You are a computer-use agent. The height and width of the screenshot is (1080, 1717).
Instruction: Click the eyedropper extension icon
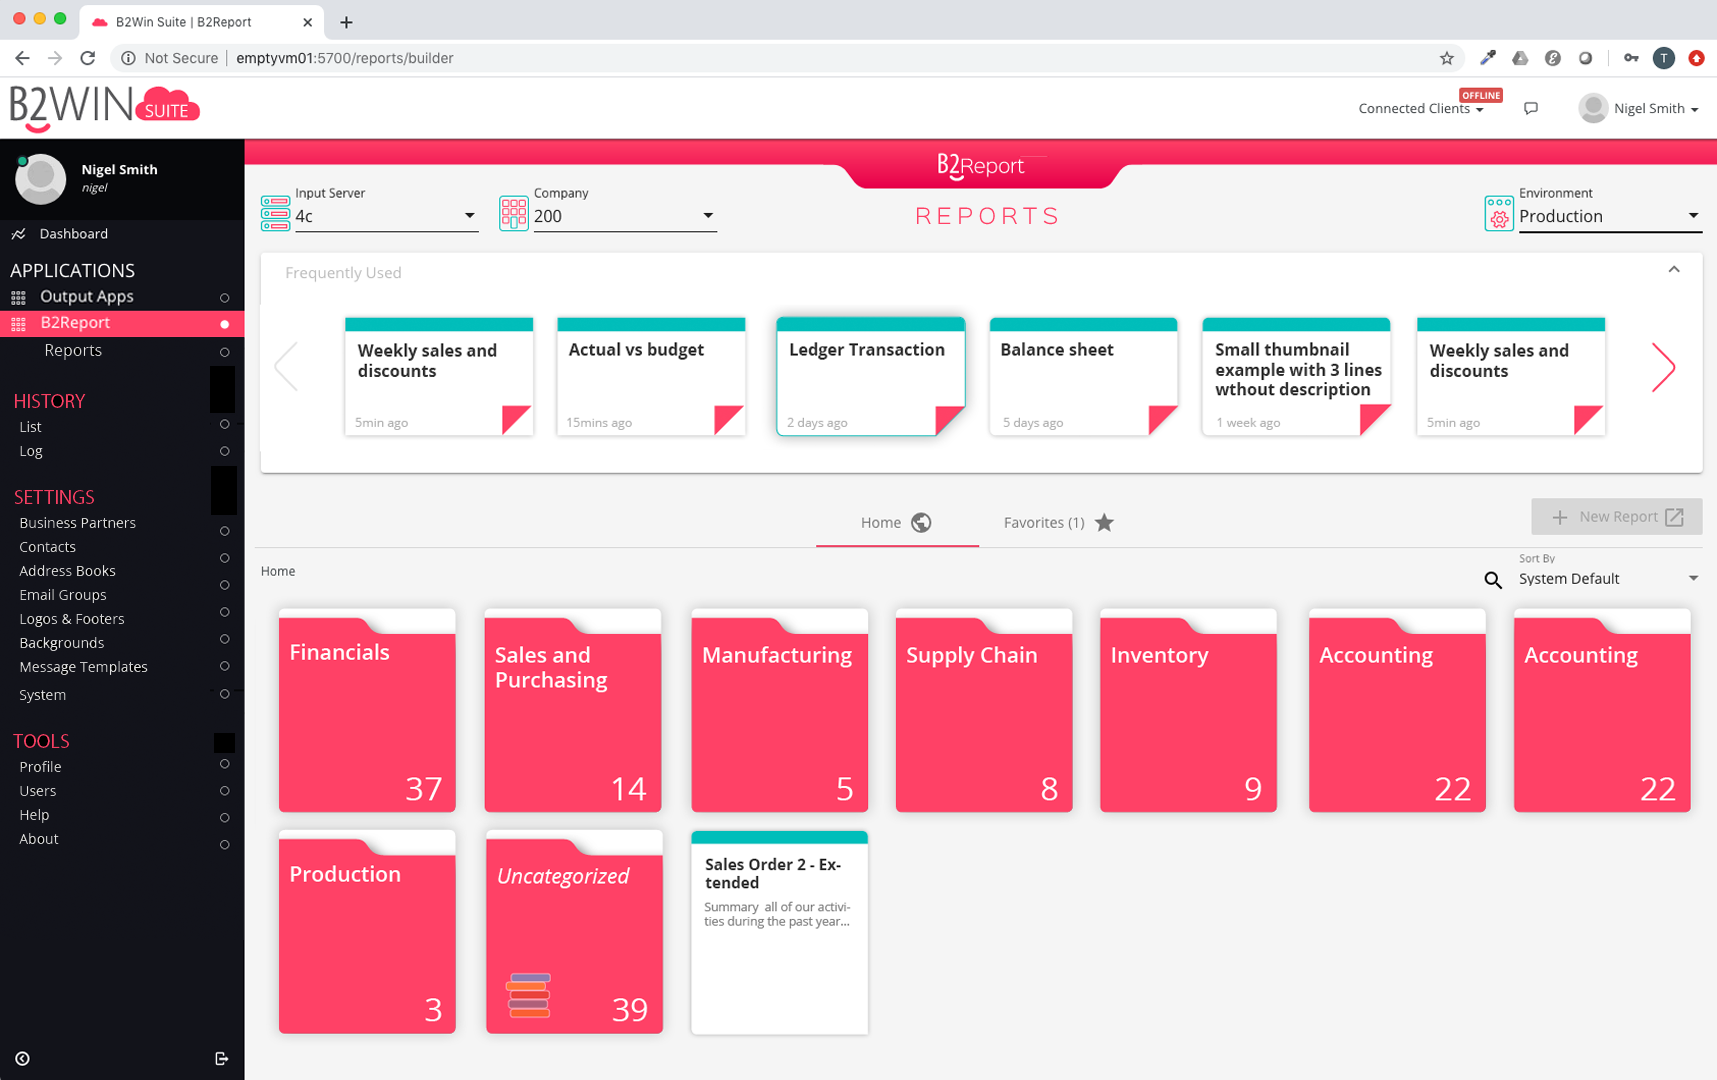coord(1488,58)
